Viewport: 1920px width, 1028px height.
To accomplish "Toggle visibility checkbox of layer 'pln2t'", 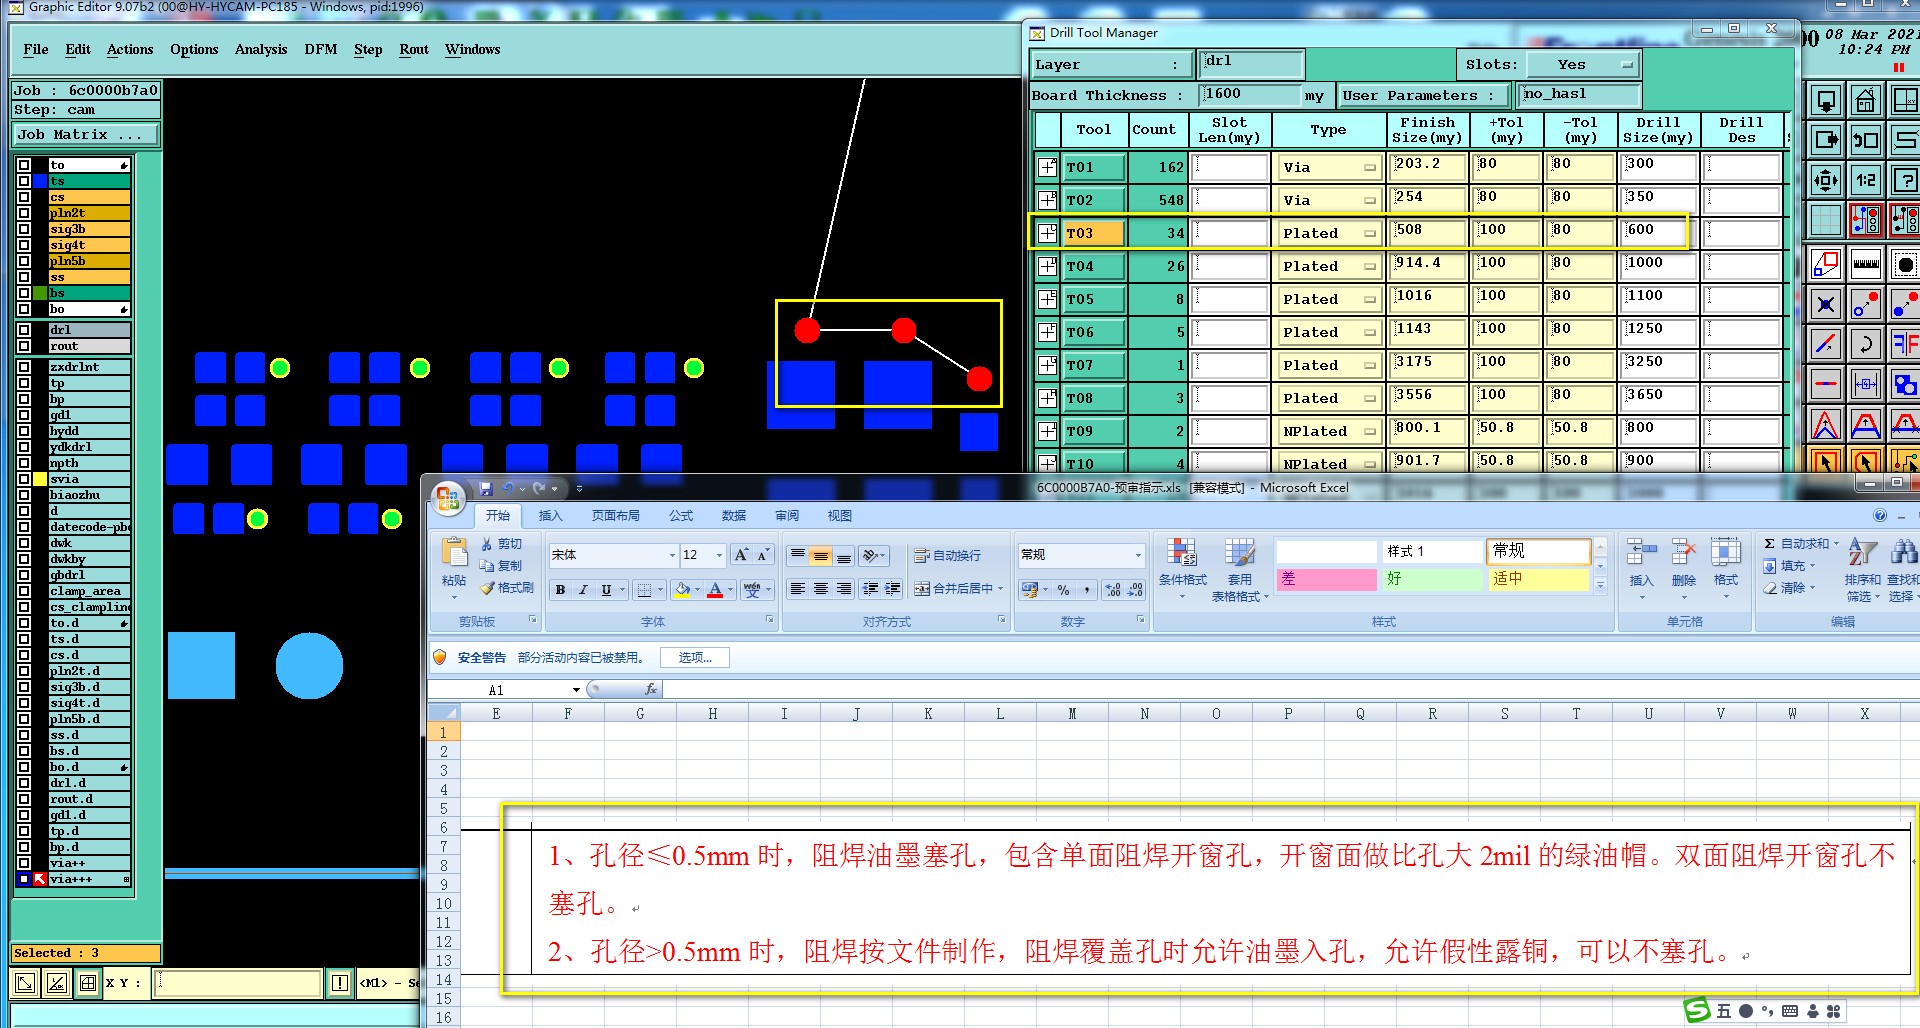I will pyautogui.click(x=23, y=213).
